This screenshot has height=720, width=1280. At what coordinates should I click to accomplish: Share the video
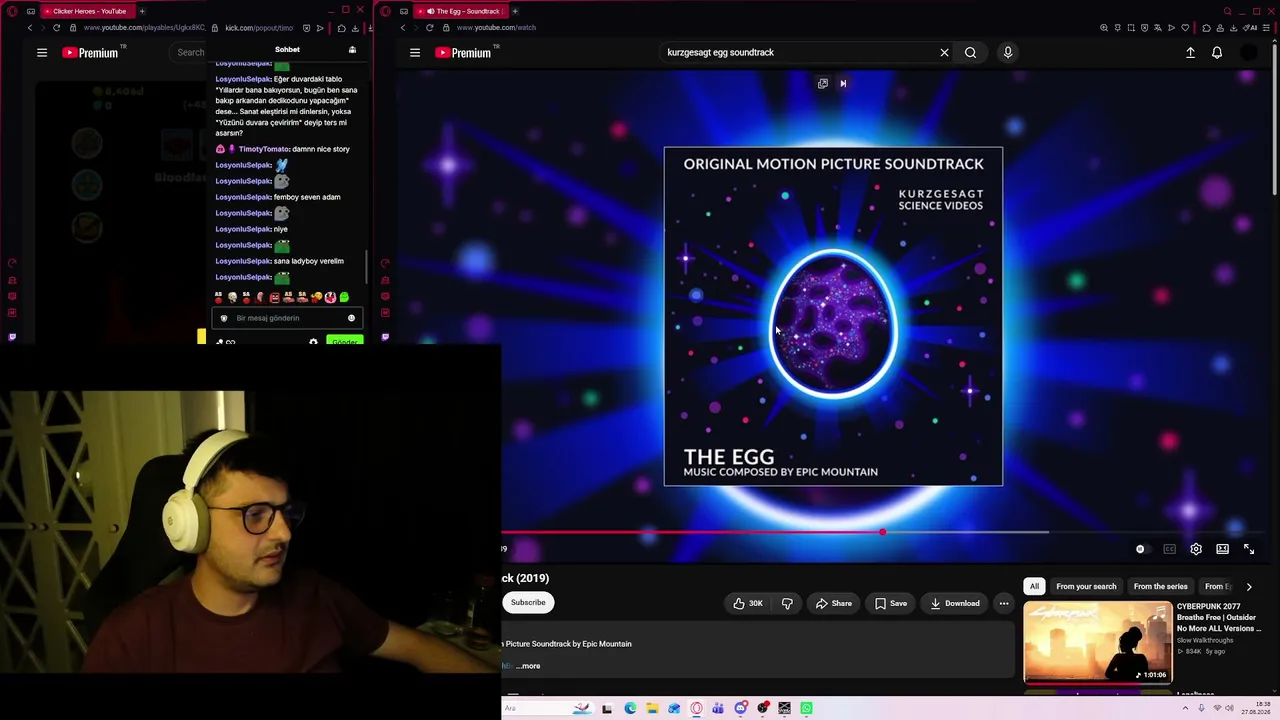click(834, 603)
